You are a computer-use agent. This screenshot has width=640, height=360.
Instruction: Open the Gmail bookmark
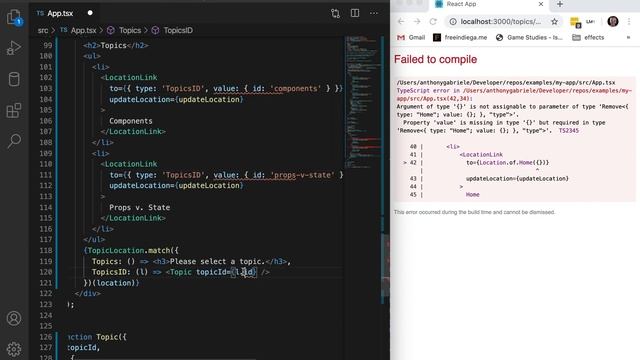coord(411,38)
